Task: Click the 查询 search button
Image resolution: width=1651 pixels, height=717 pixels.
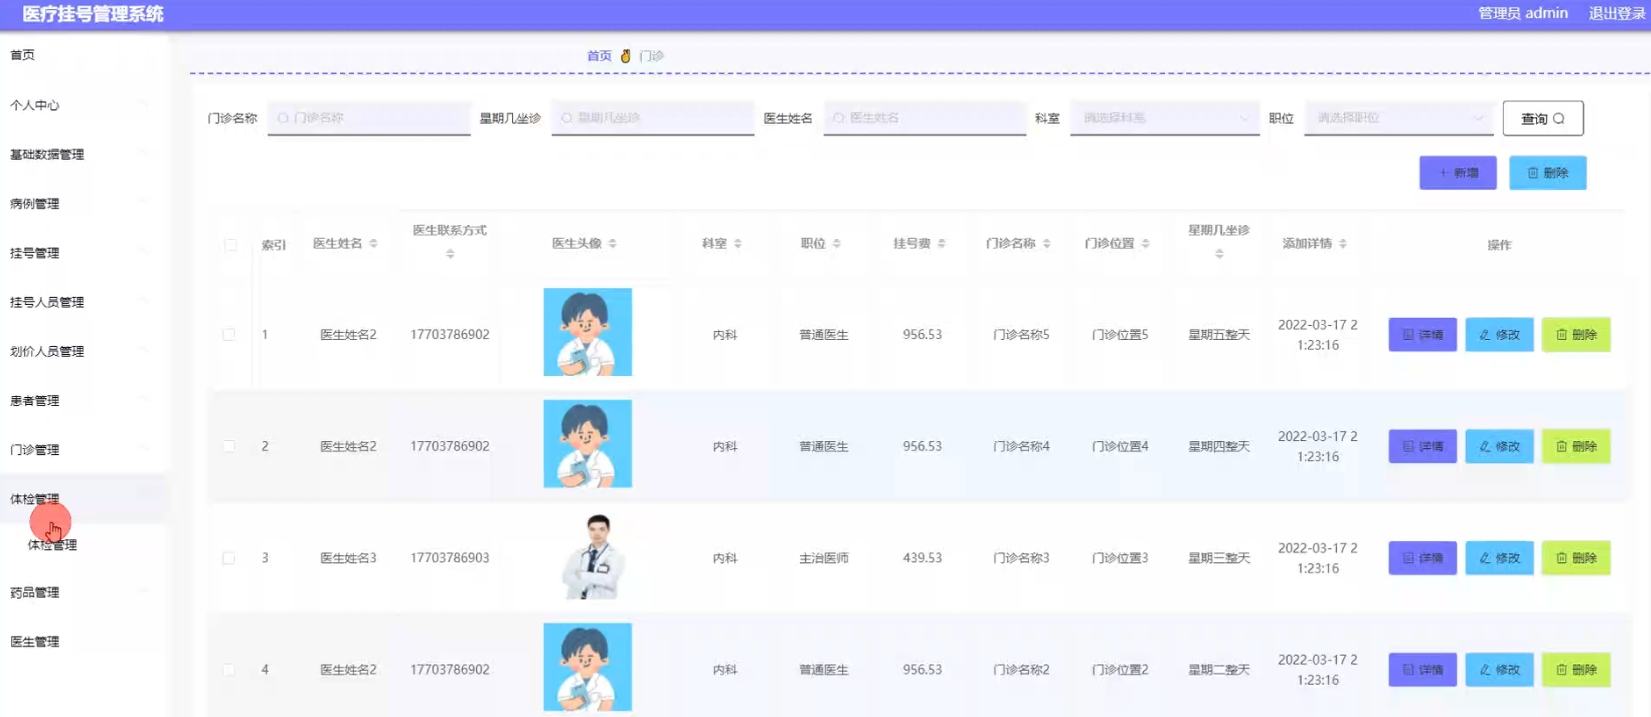Action: point(1542,118)
